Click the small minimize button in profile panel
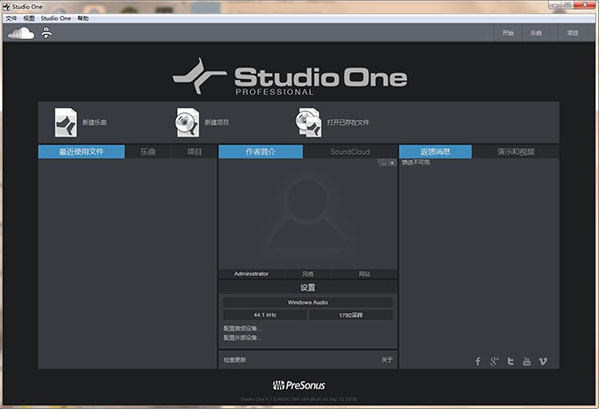The image size is (600, 410). point(383,163)
